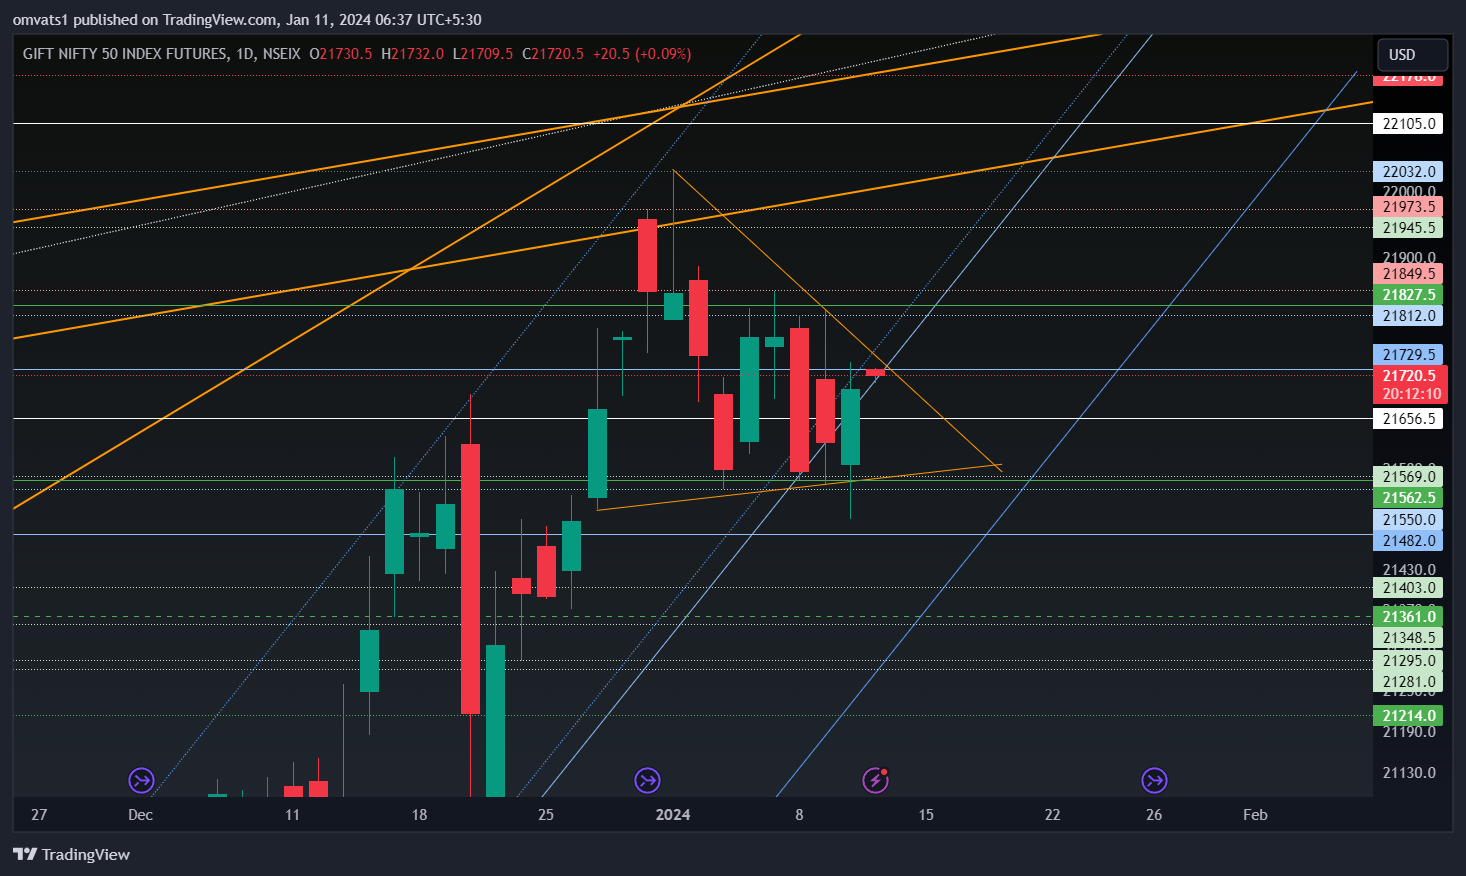Click the 18 date on time axis
The image size is (1466, 876).
pos(419,815)
